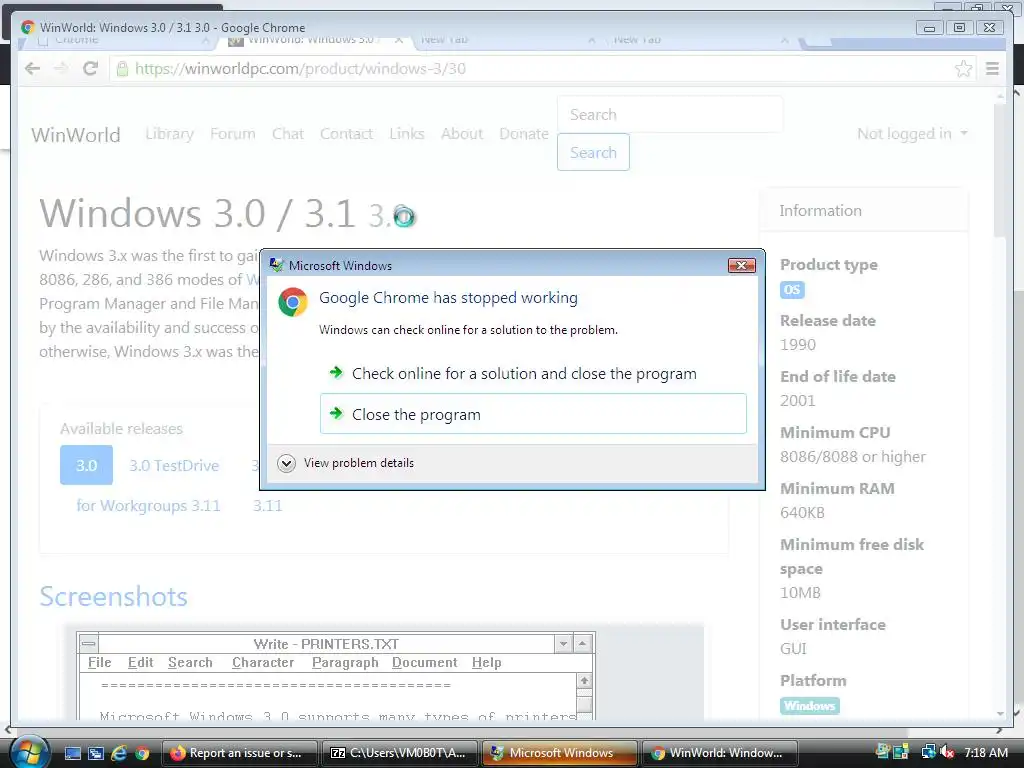Click the Write PRINTERS.TXT screenshot
Screen dimensions: 1024x768
(336, 676)
